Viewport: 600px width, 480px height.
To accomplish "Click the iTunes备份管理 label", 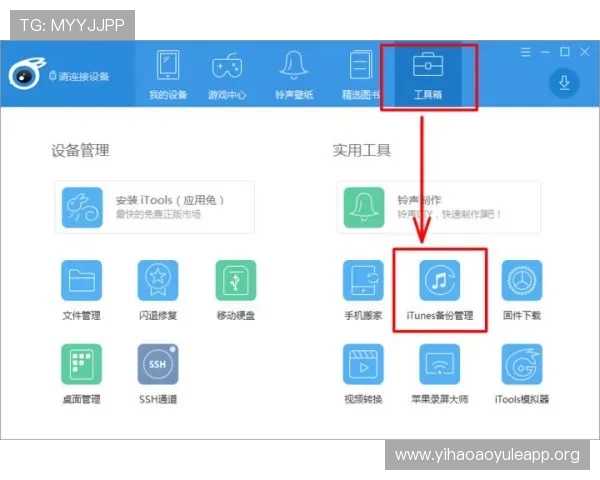I will click(x=440, y=315).
